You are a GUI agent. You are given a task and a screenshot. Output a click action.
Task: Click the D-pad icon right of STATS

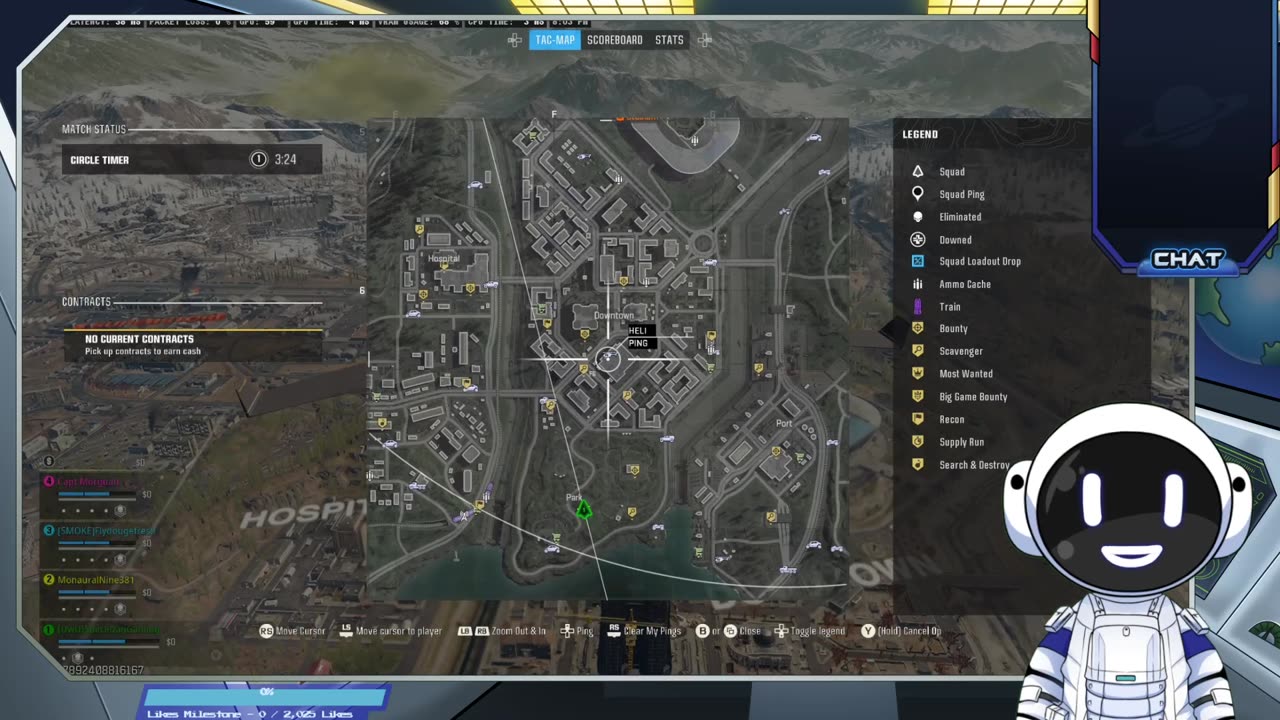tap(705, 40)
